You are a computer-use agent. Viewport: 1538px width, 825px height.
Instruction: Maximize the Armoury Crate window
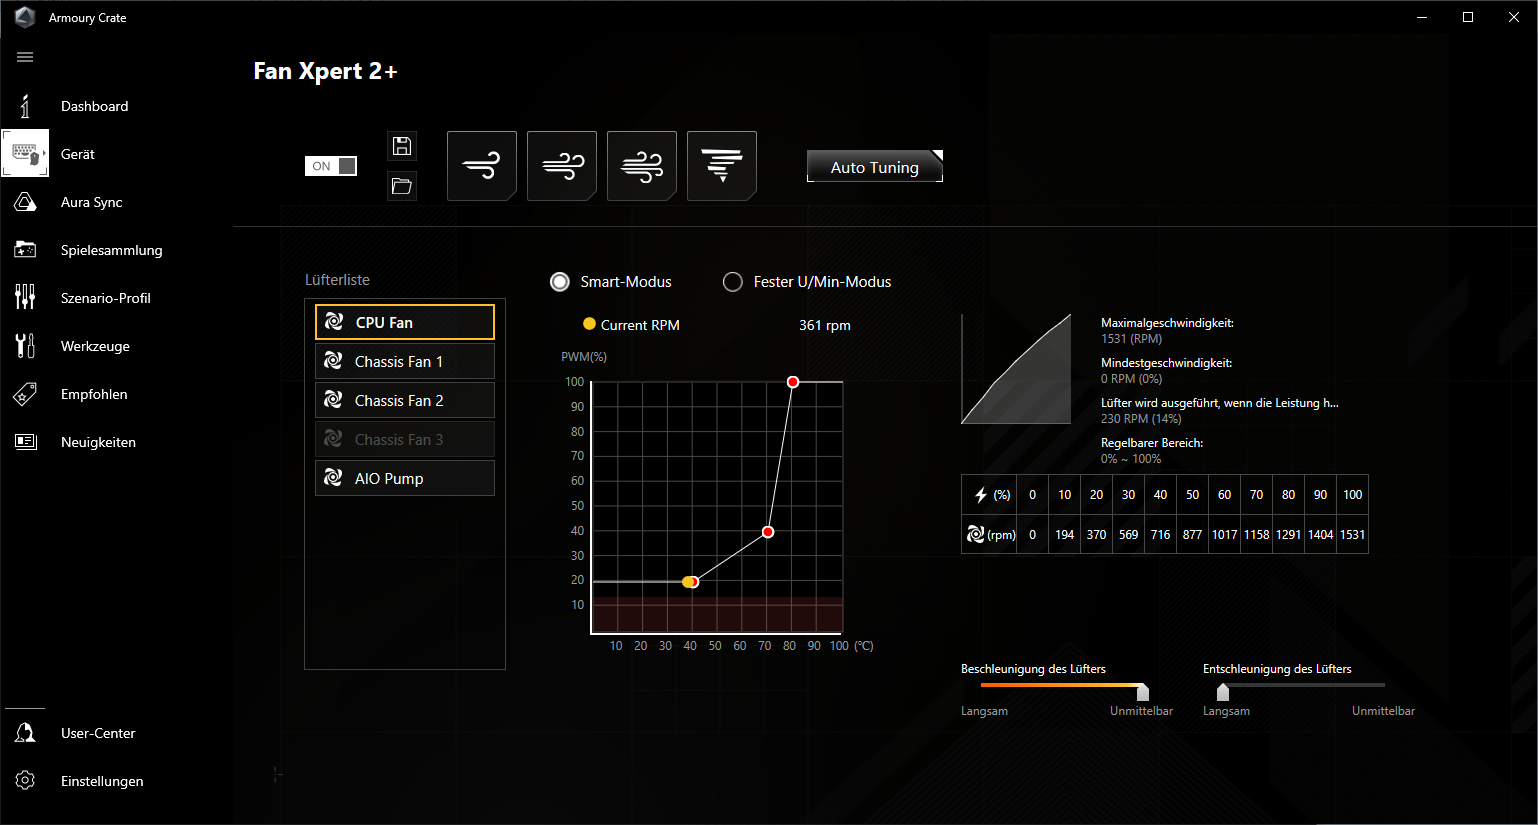click(1468, 17)
